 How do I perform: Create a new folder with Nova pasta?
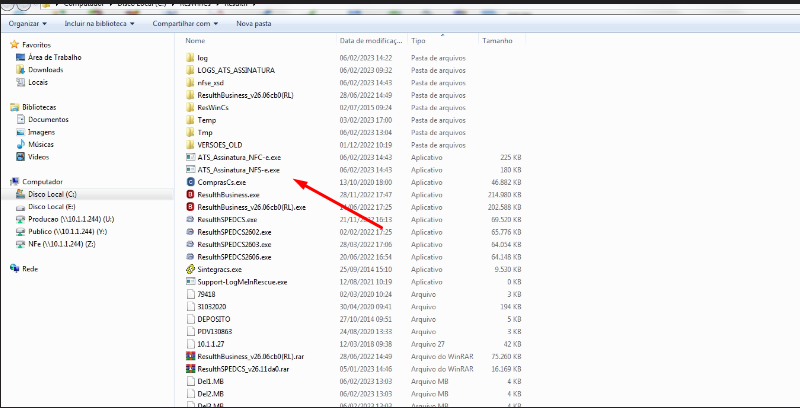pyautogui.click(x=254, y=23)
